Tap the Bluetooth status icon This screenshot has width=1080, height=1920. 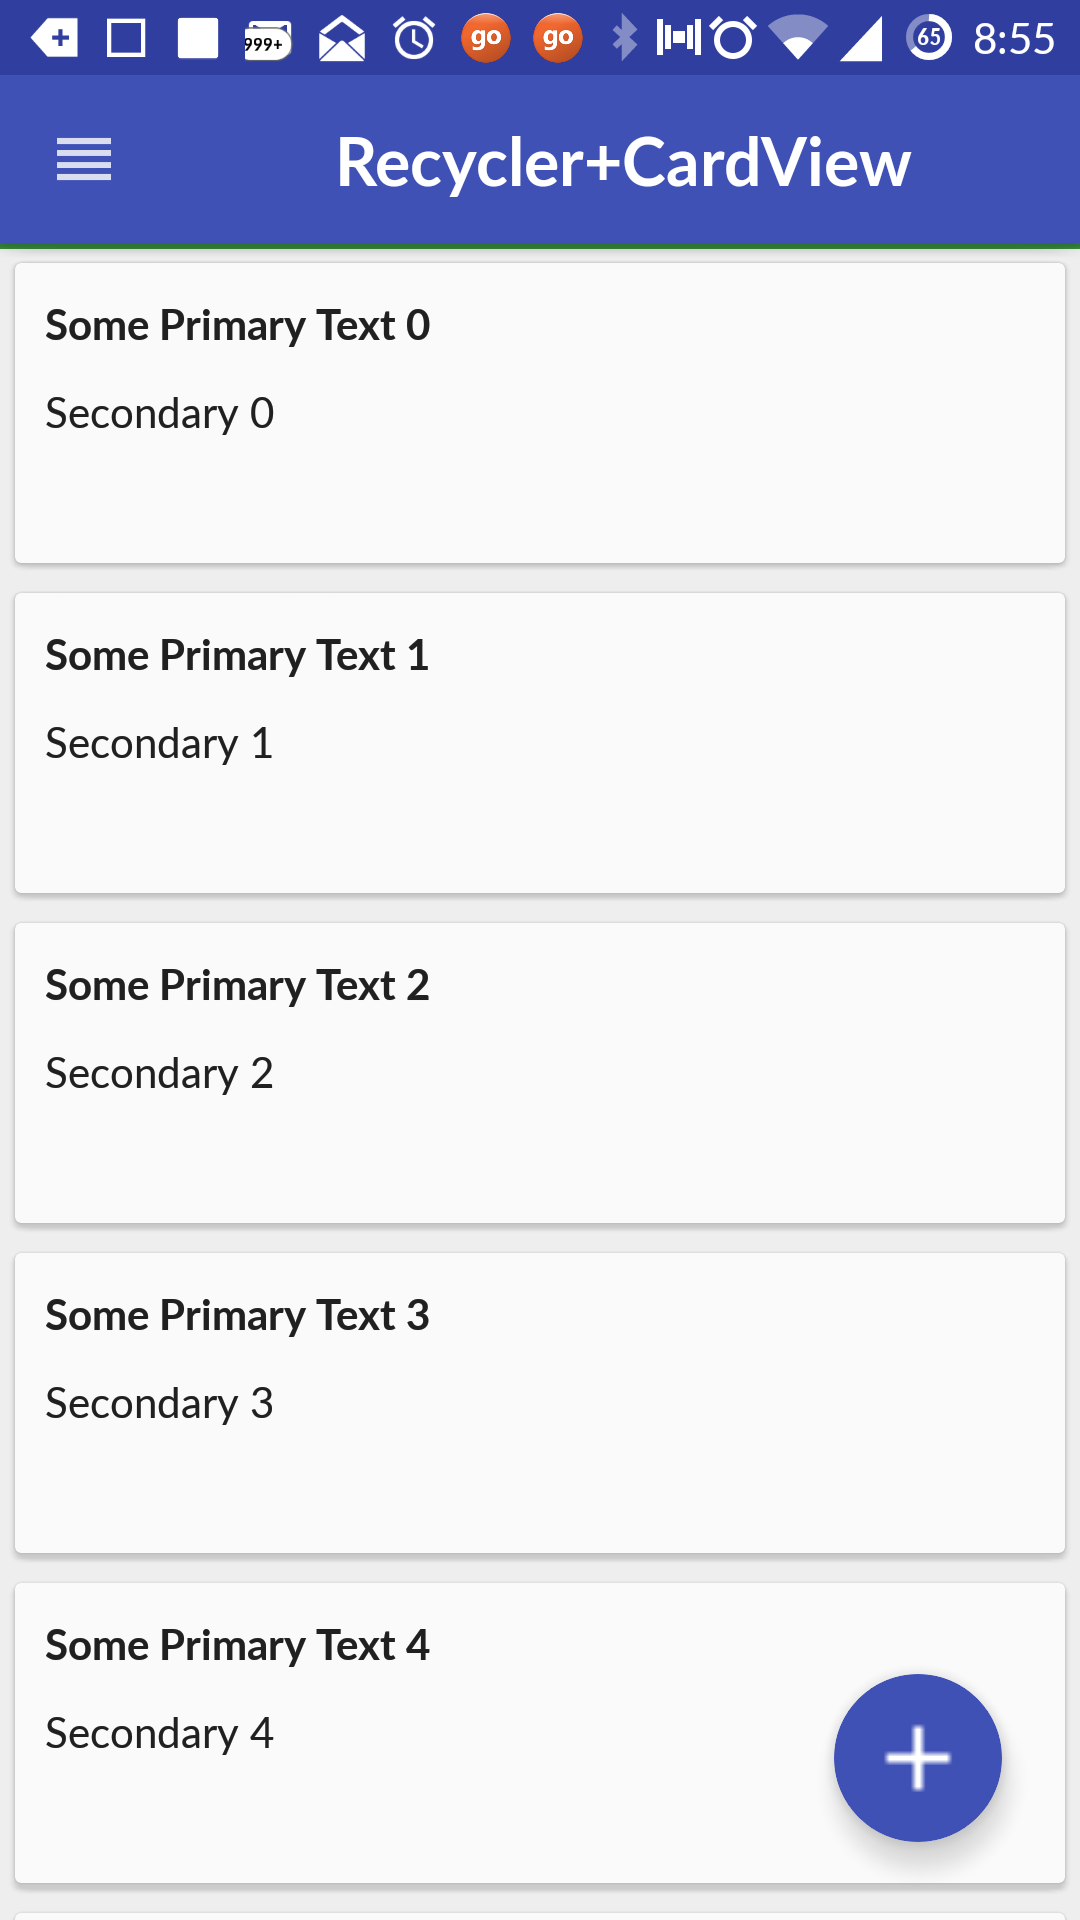[624, 38]
